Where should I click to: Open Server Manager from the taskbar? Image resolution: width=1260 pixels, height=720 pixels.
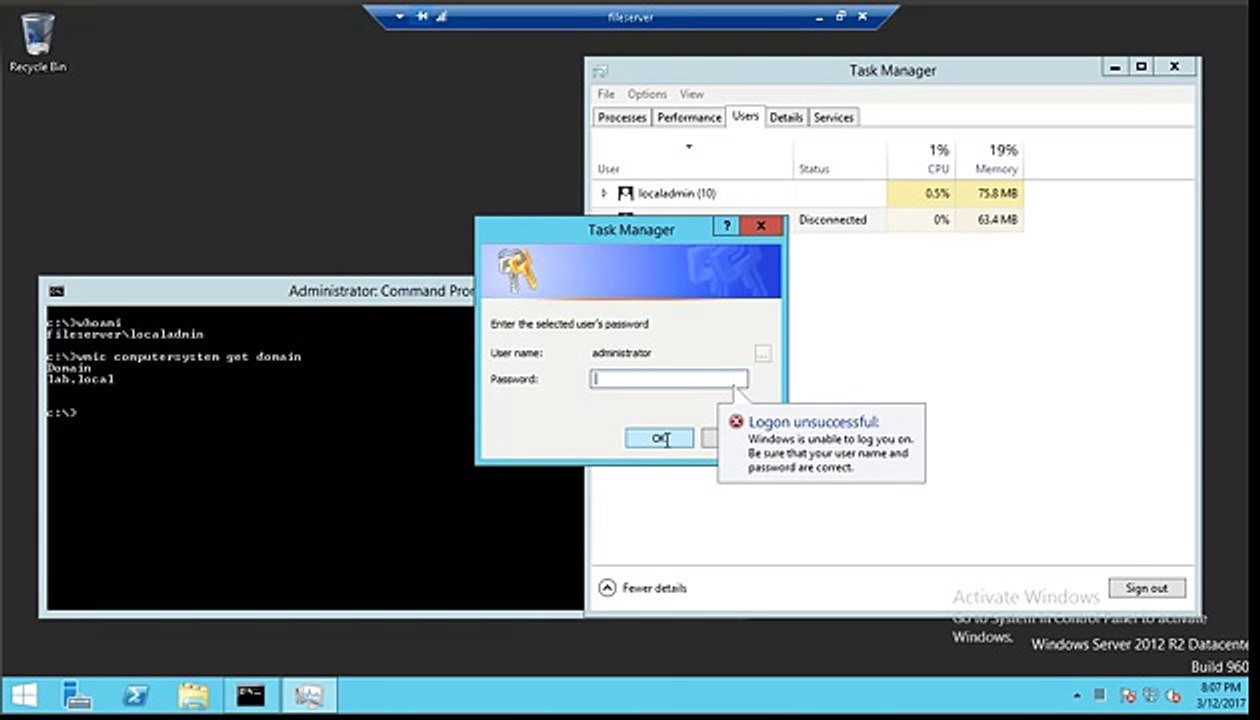point(77,695)
